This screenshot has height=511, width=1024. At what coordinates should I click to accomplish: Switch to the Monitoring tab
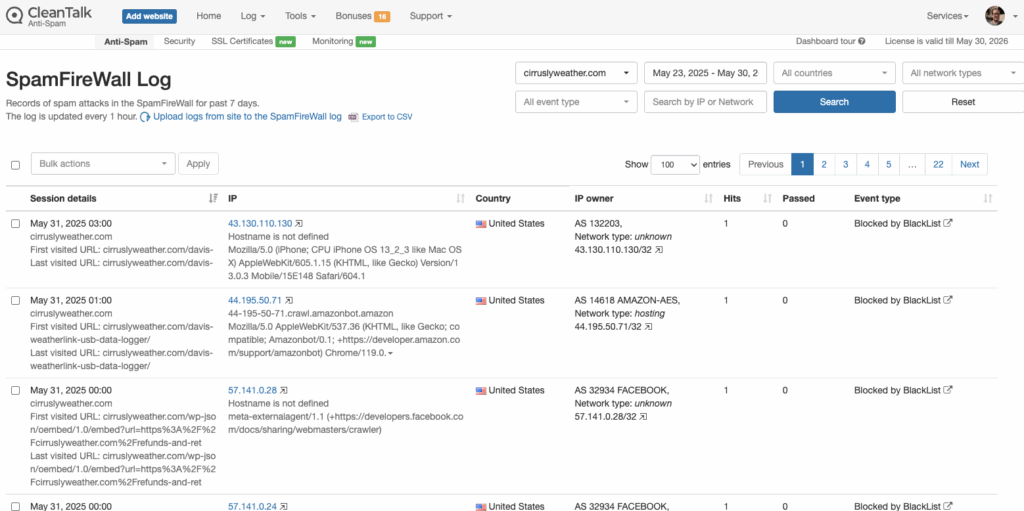344,41
